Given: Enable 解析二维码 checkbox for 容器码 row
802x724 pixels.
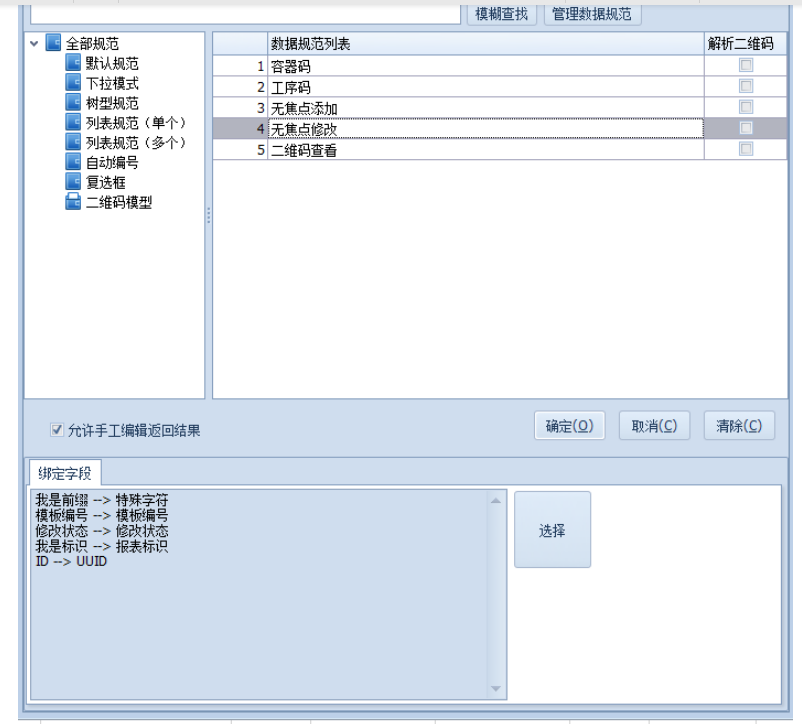Looking at the screenshot, I should click(745, 66).
